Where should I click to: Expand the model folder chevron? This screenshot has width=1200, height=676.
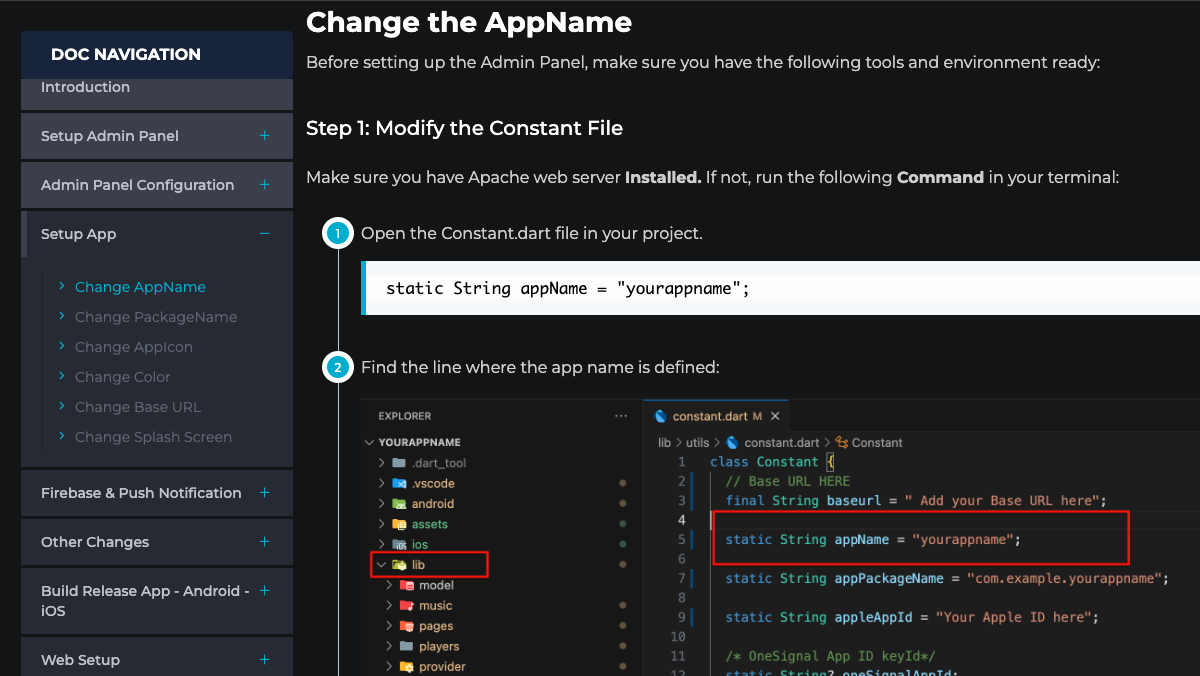389,585
